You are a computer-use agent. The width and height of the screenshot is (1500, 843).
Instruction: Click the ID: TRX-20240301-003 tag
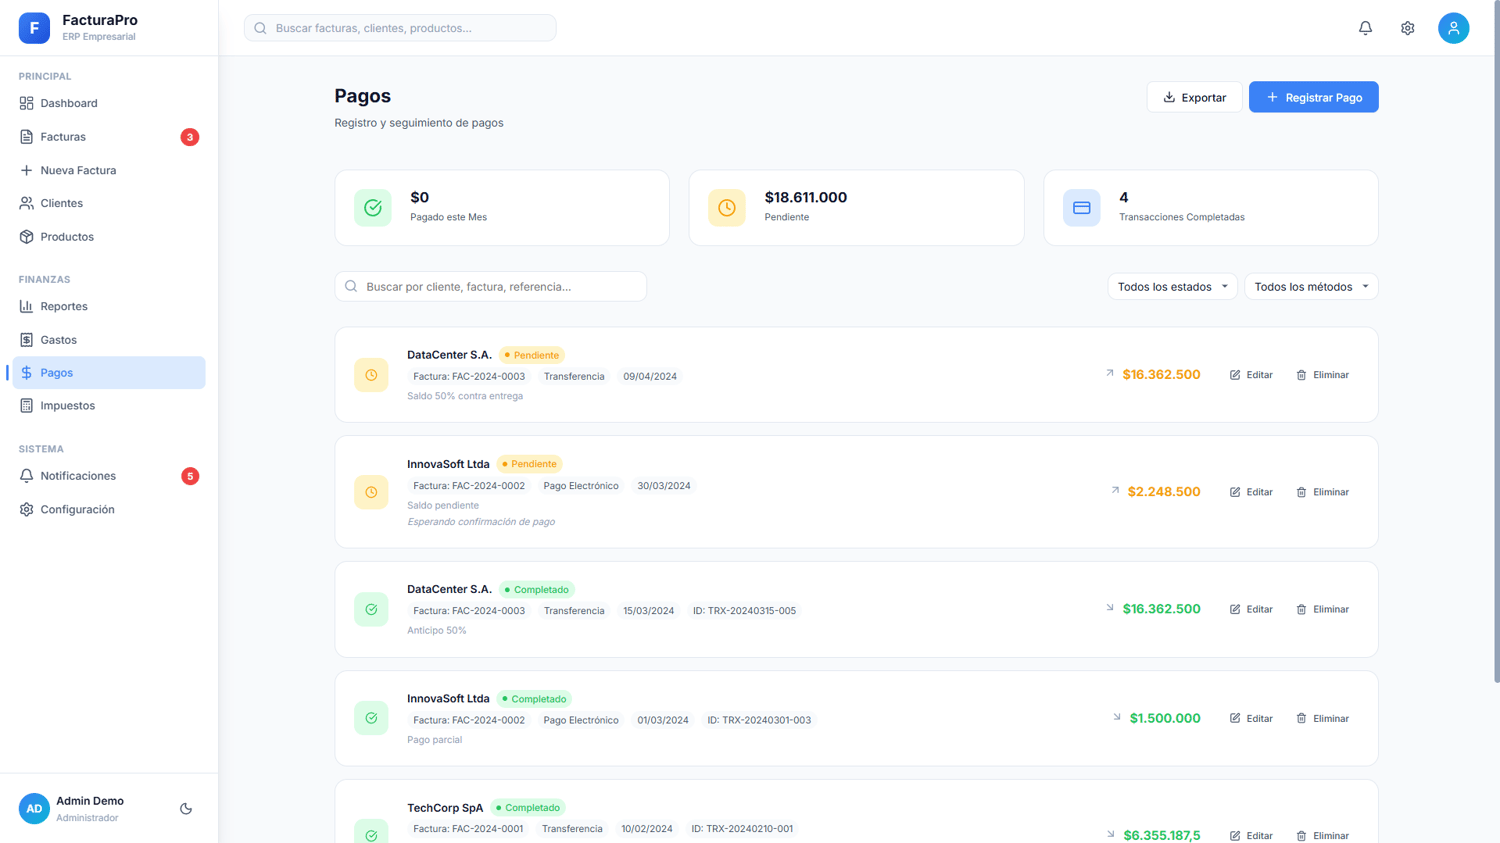point(759,720)
